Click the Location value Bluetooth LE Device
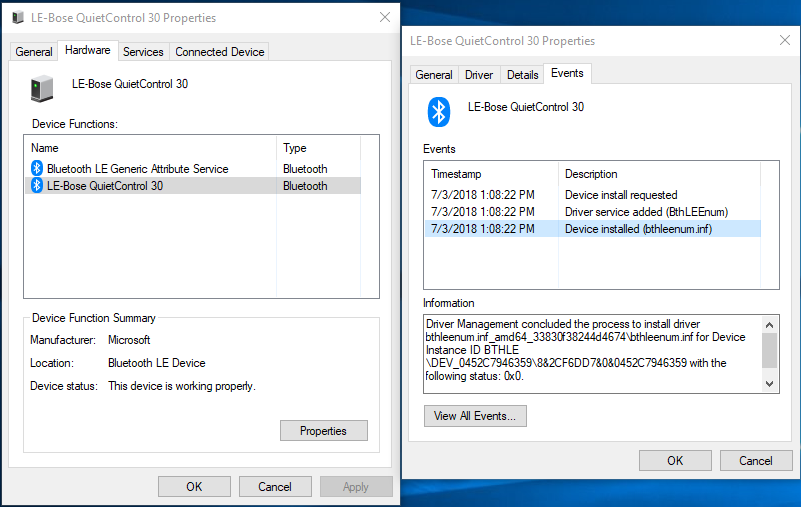This screenshot has height=507, width=801. (156, 363)
